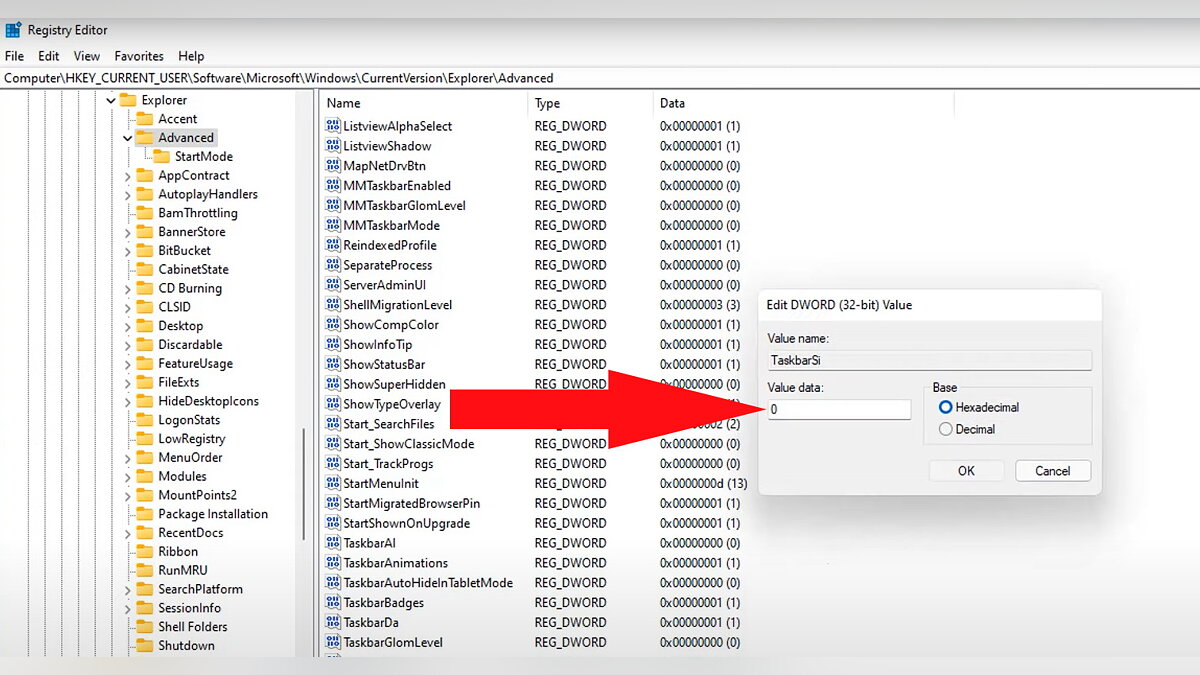The image size is (1200, 675).
Task: Cancel the Edit DWORD dialog
Action: 1053,471
